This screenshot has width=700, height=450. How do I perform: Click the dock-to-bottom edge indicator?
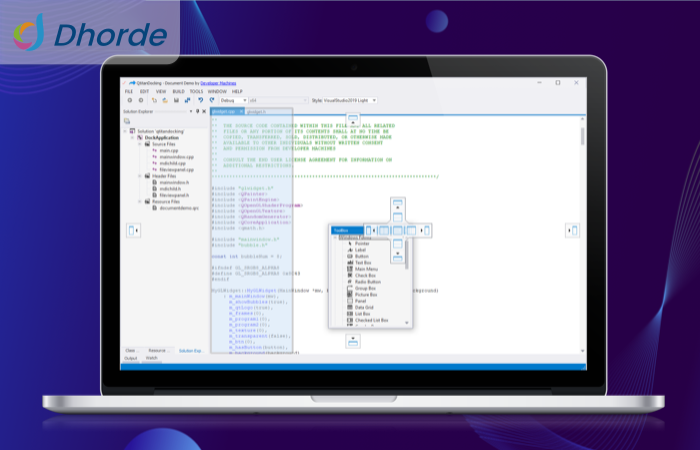point(353,340)
